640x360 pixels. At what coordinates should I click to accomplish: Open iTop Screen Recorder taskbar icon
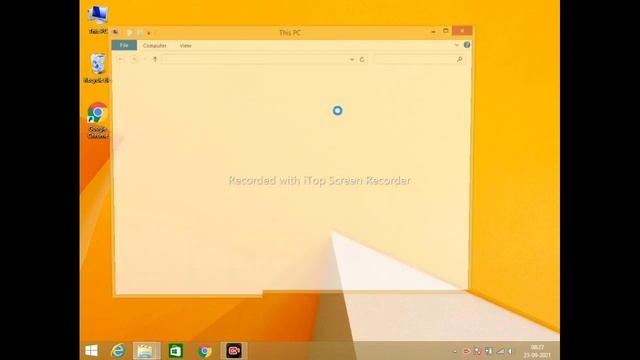click(x=234, y=351)
